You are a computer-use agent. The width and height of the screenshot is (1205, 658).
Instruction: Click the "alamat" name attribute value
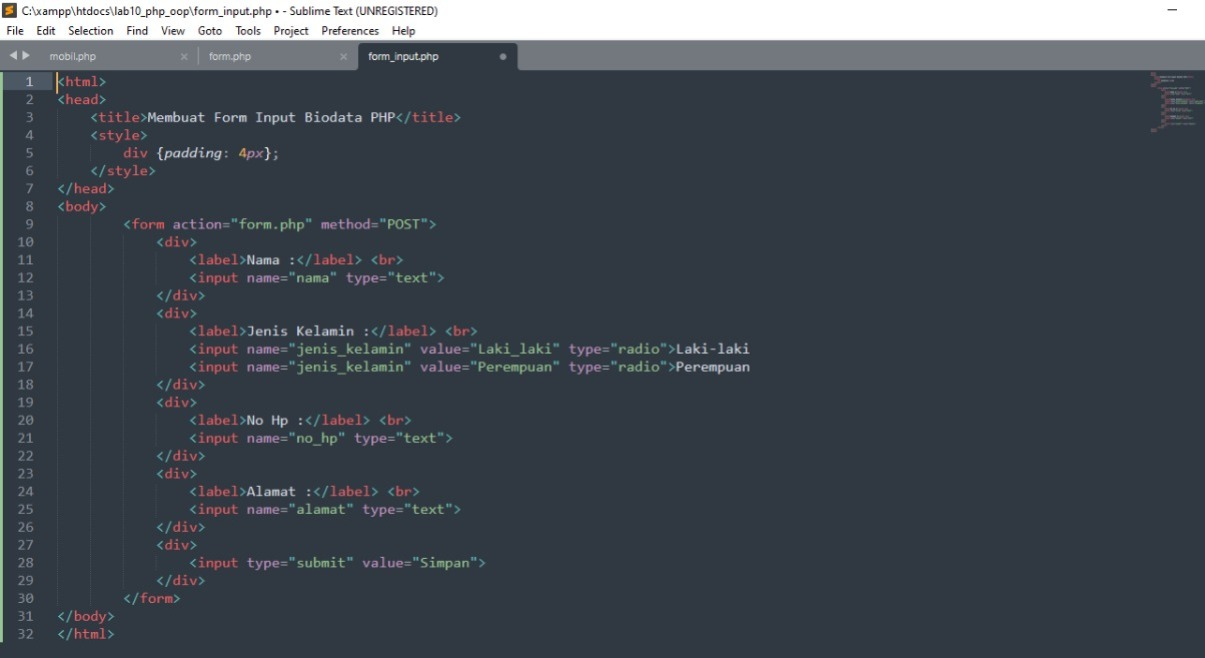(321, 509)
